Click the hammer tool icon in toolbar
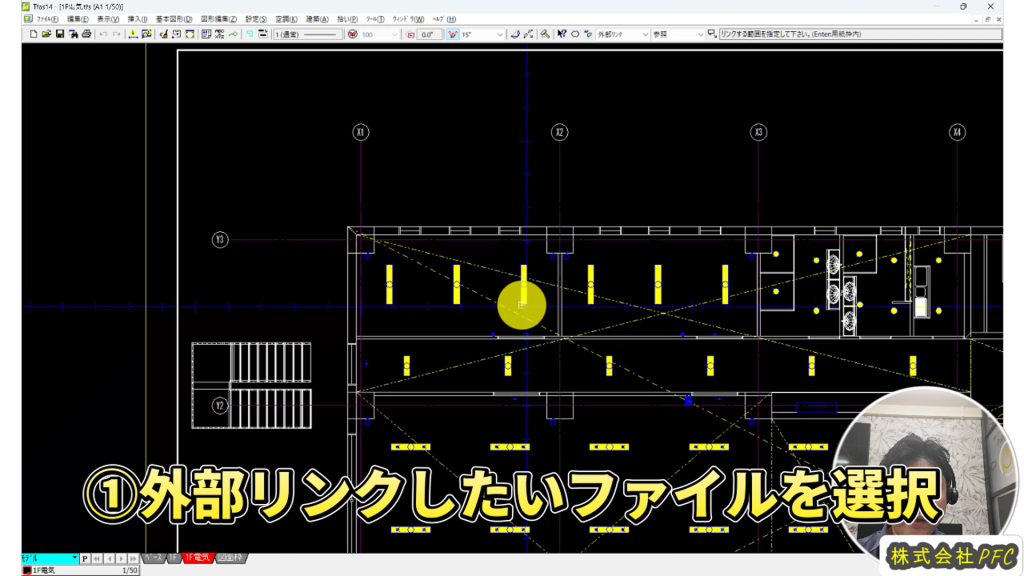This screenshot has width=1024, height=576. tap(545, 34)
